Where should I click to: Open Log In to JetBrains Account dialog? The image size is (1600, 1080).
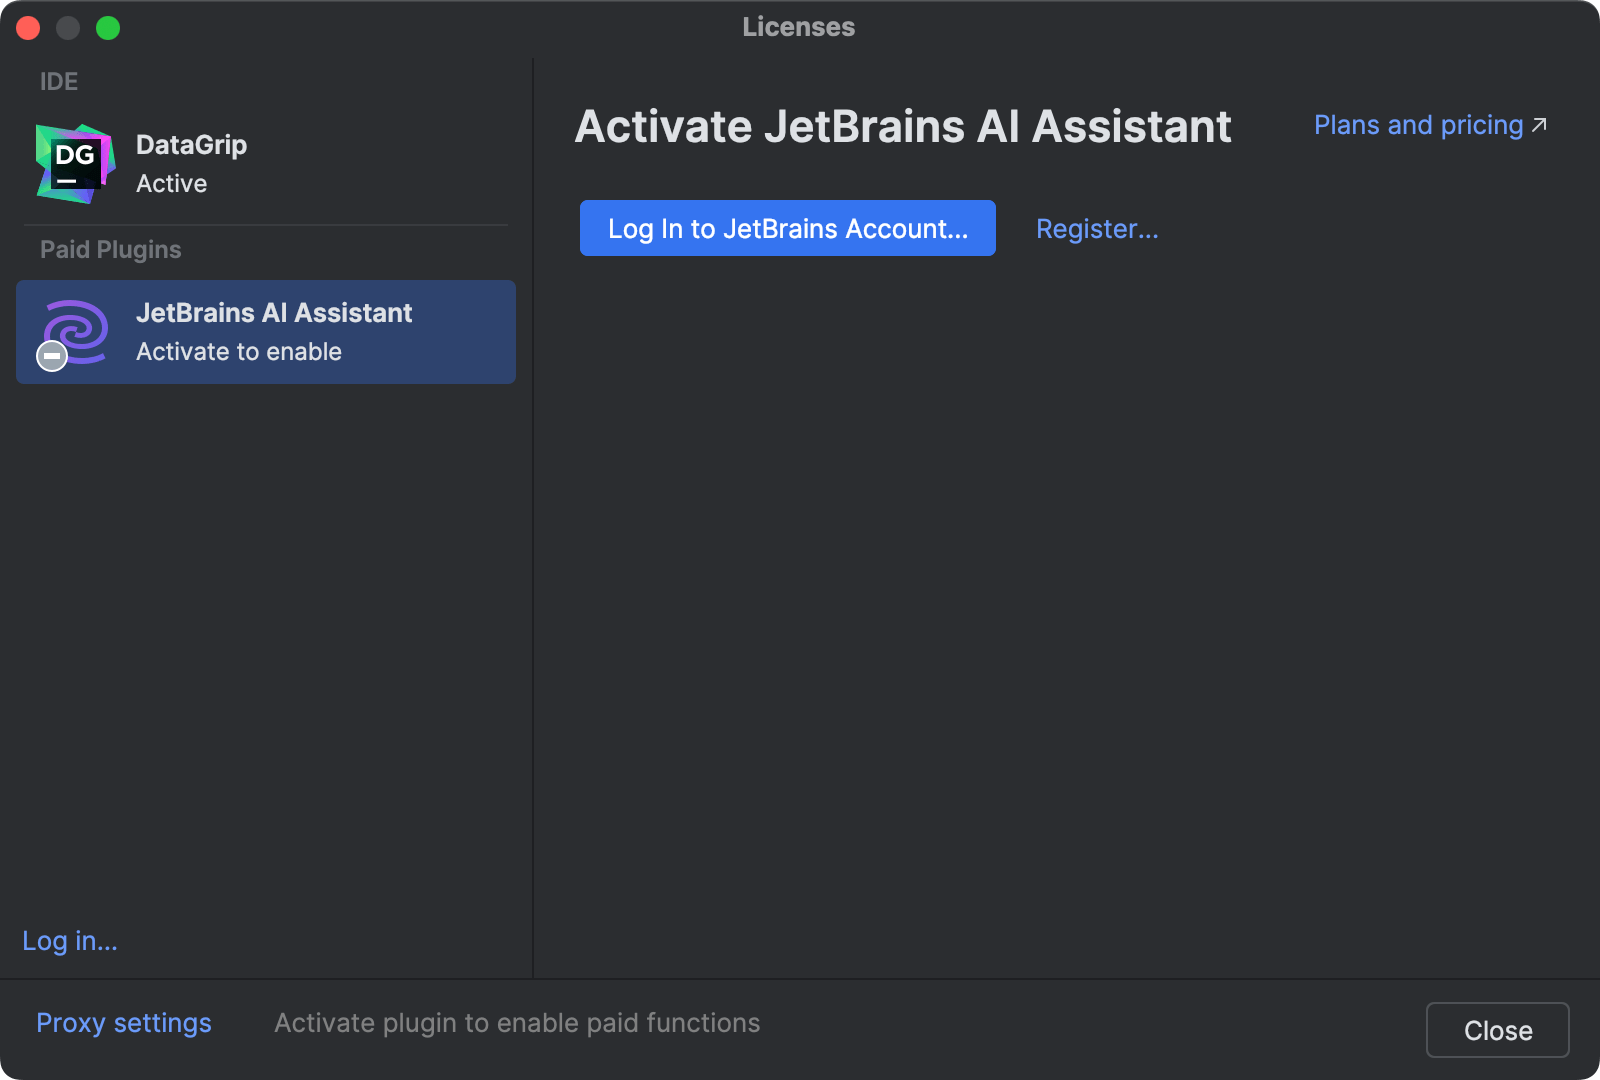point(787,228)
